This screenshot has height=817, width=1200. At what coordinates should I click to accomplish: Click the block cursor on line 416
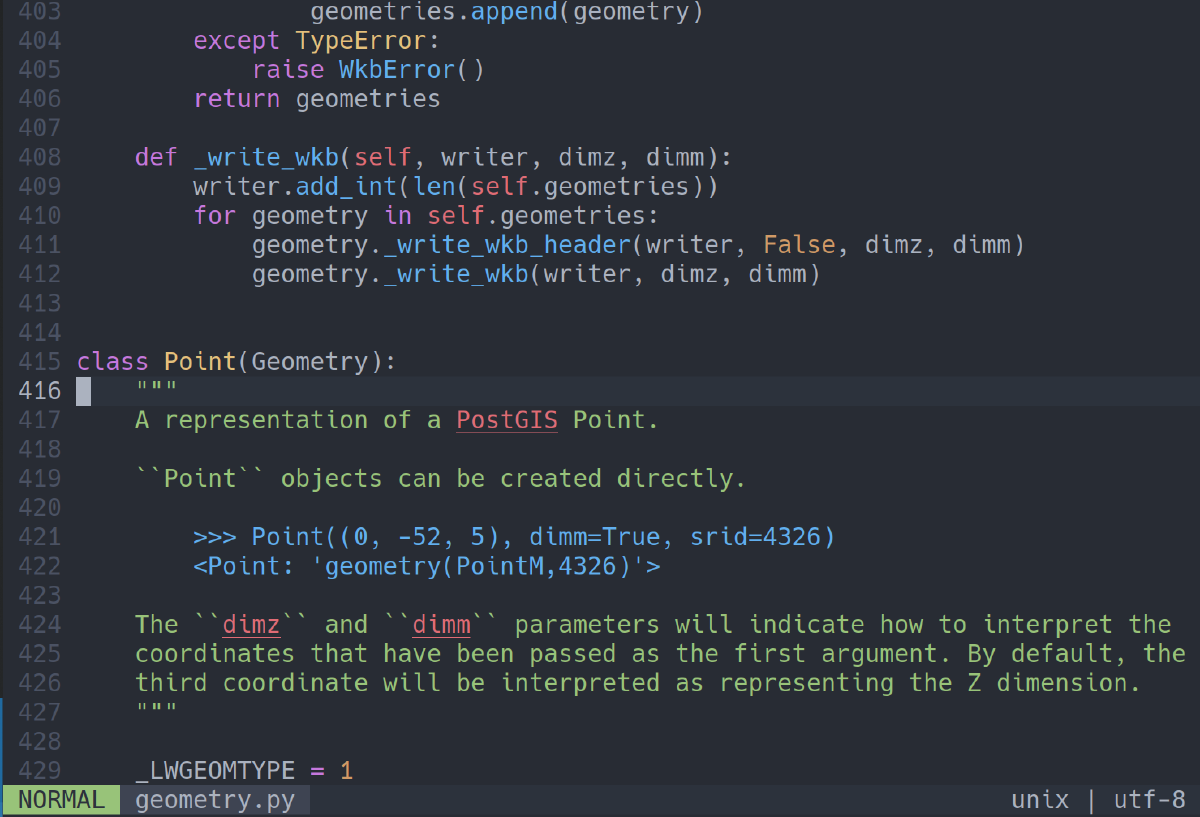[x=84, y=391]
